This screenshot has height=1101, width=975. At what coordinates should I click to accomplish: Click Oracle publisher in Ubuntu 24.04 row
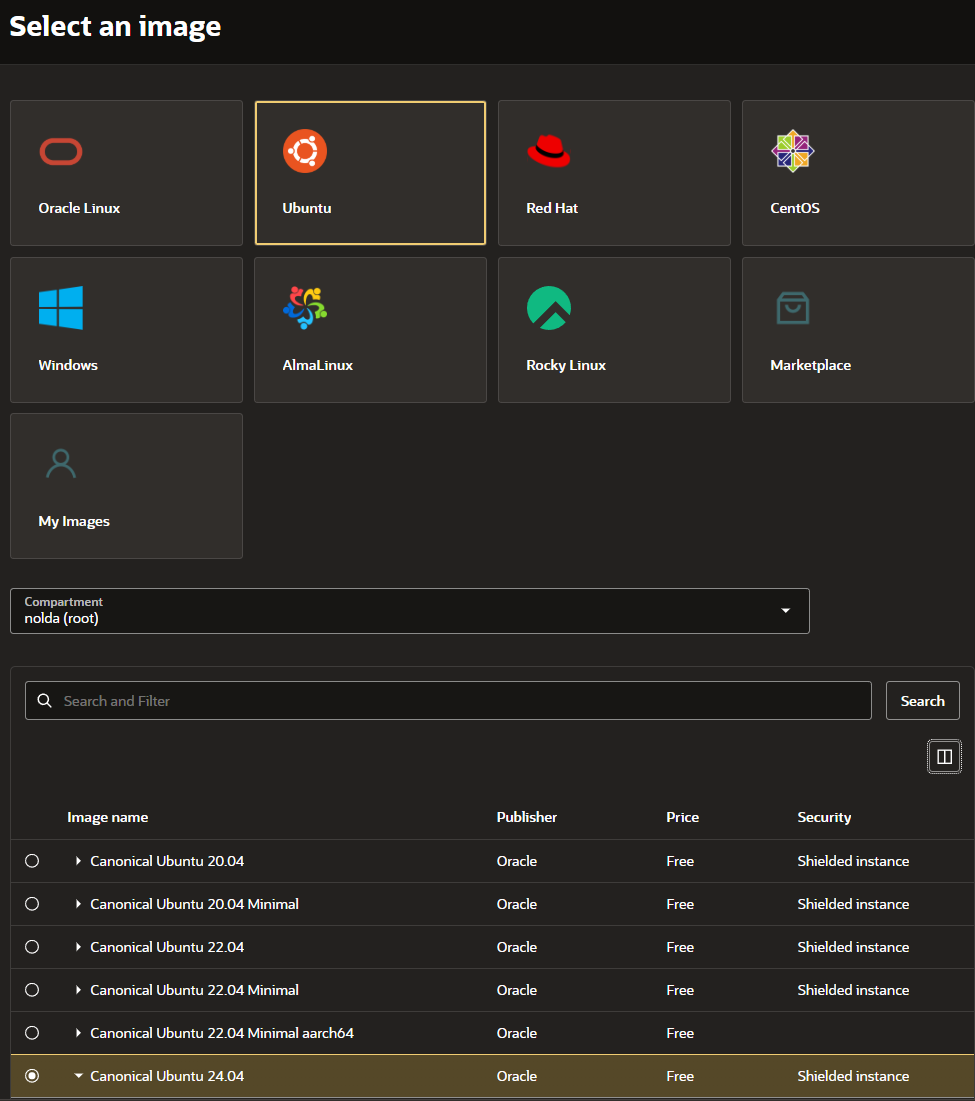tap(517, 1076)
